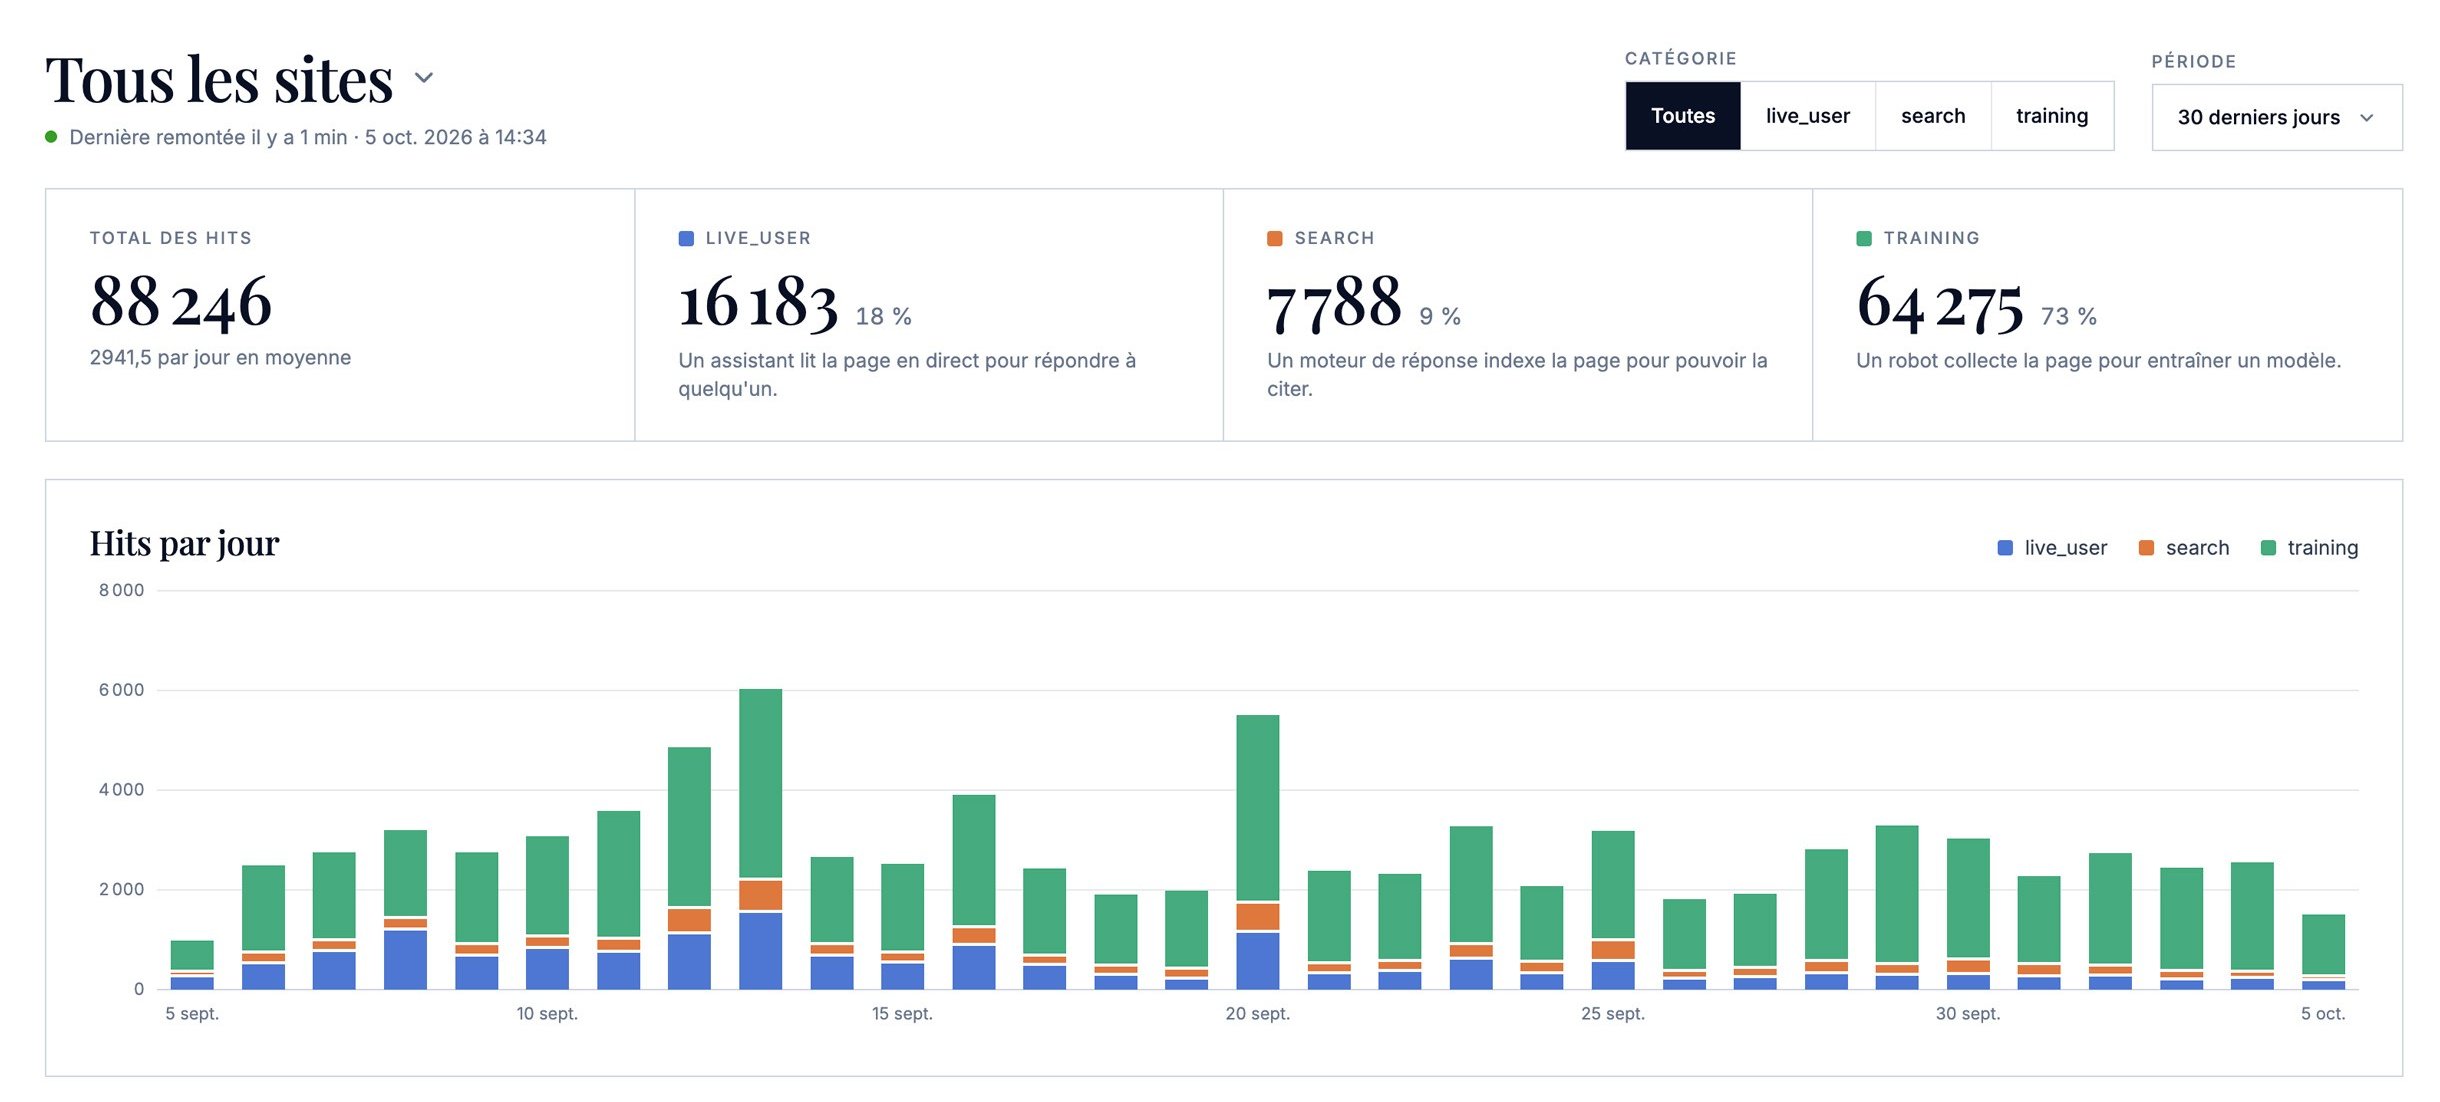Image resolution: width=2440 pixels, height=1102 pixels.
Task: Select the Toutes category tab
Action: pos(1683,116)
